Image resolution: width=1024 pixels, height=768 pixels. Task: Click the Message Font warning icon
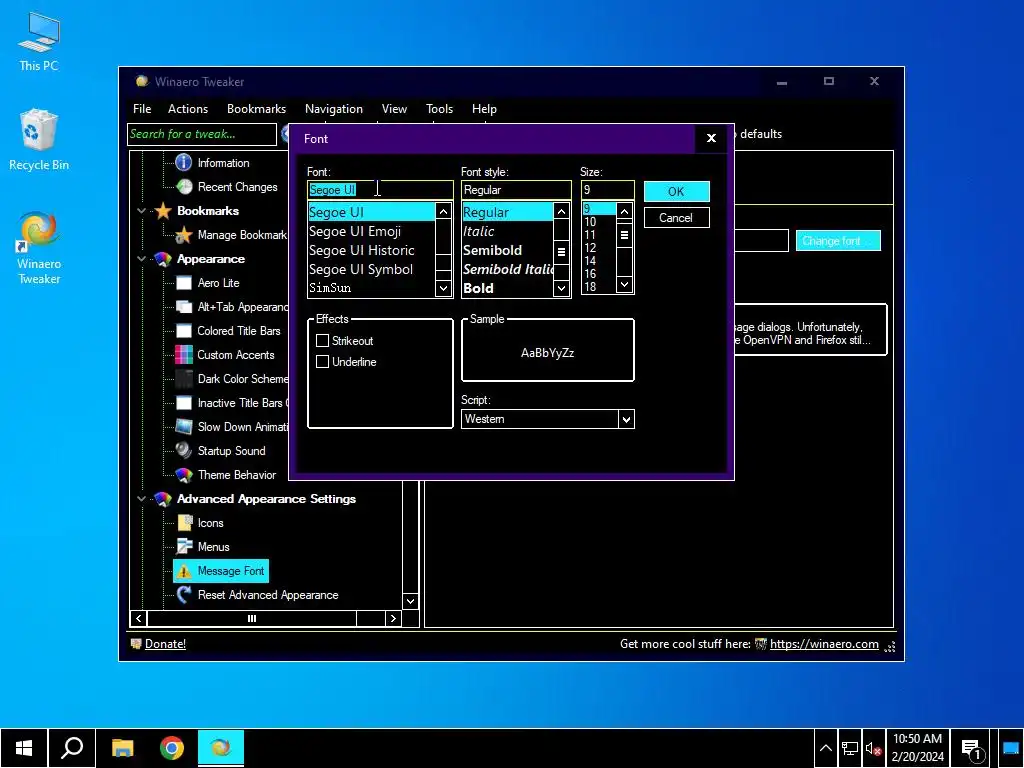click(184, 571)
